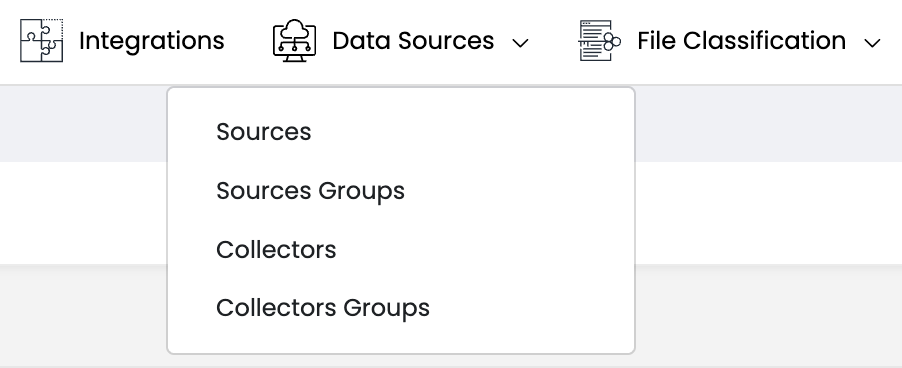Go to Sources under Data Sources

263,132
